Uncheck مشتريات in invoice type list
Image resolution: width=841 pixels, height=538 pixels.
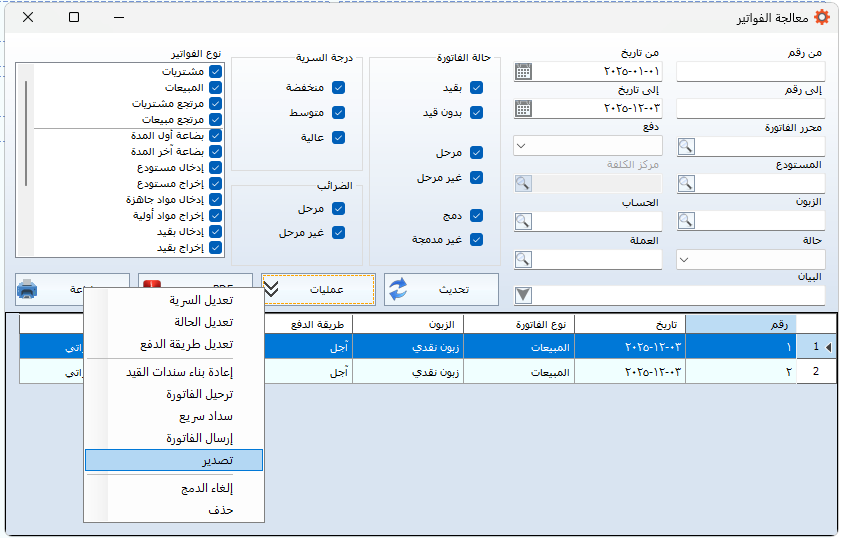[215, 72]
